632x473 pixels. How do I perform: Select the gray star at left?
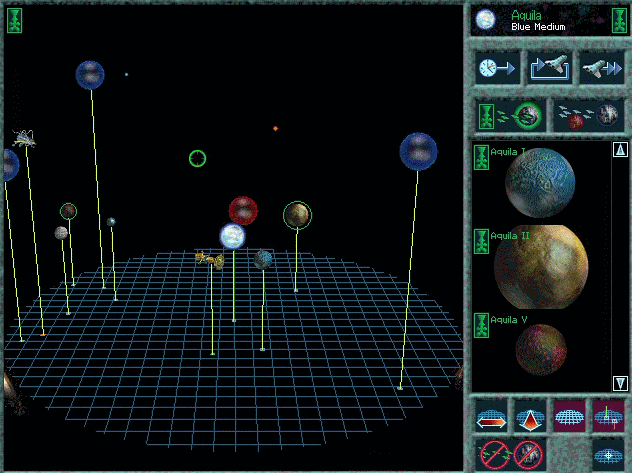coord(61,233)
